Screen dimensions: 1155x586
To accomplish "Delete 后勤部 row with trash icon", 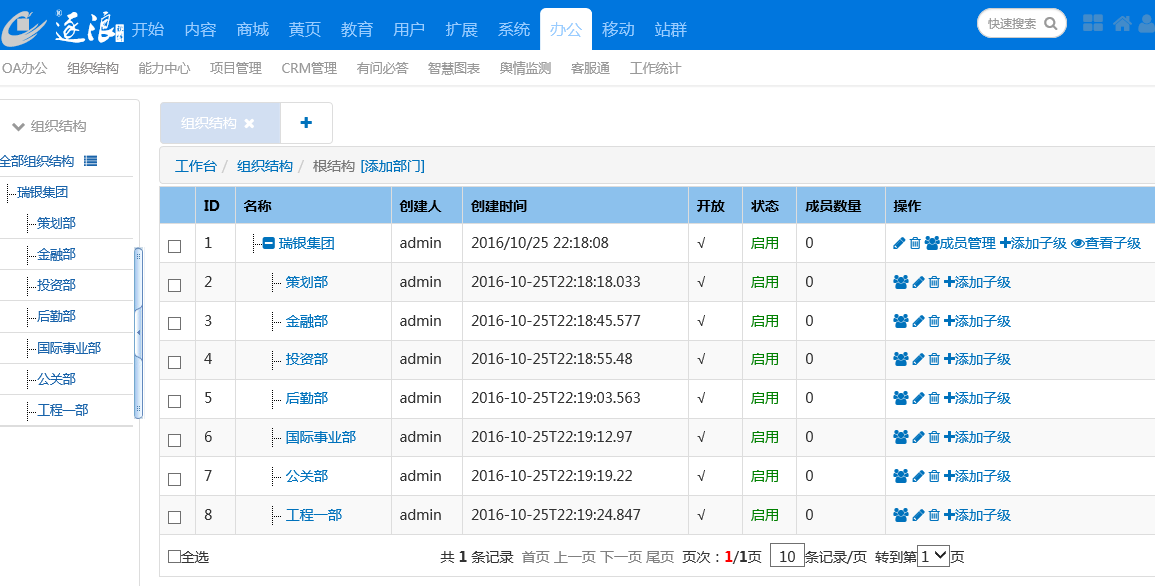I will click(x=934, y=398).
